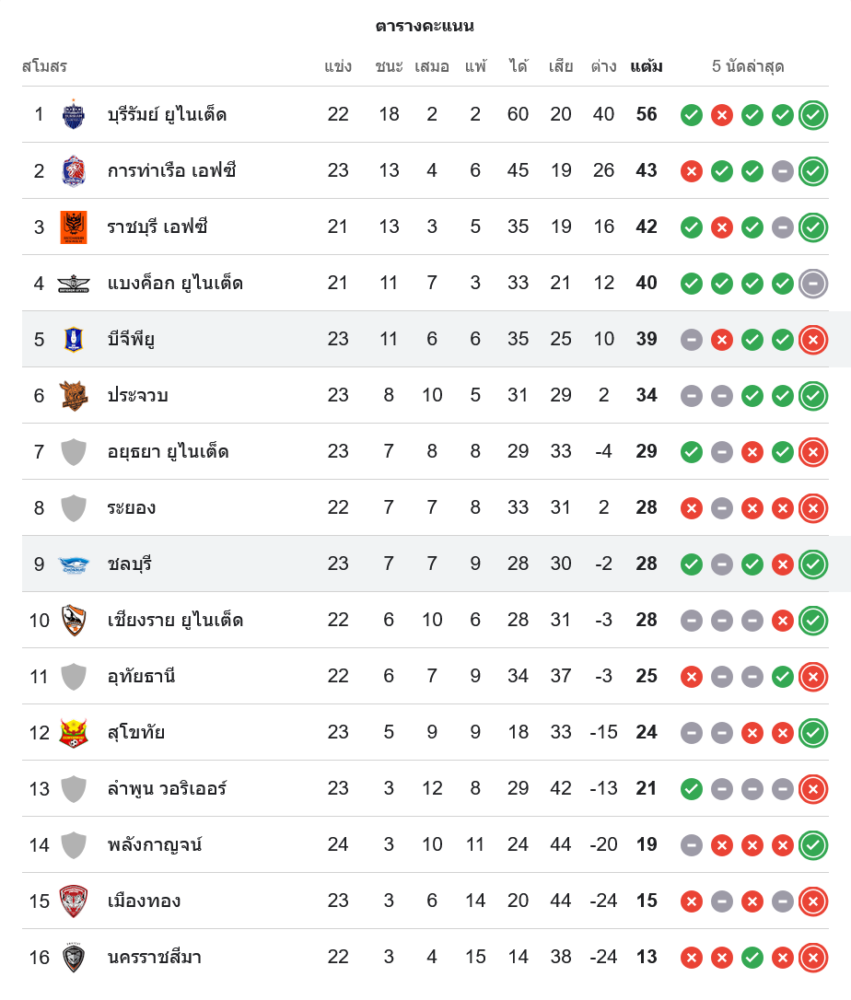Click the สุโขทัย team crest
Screen dimensions: 851x1000
tap(74, 732)
